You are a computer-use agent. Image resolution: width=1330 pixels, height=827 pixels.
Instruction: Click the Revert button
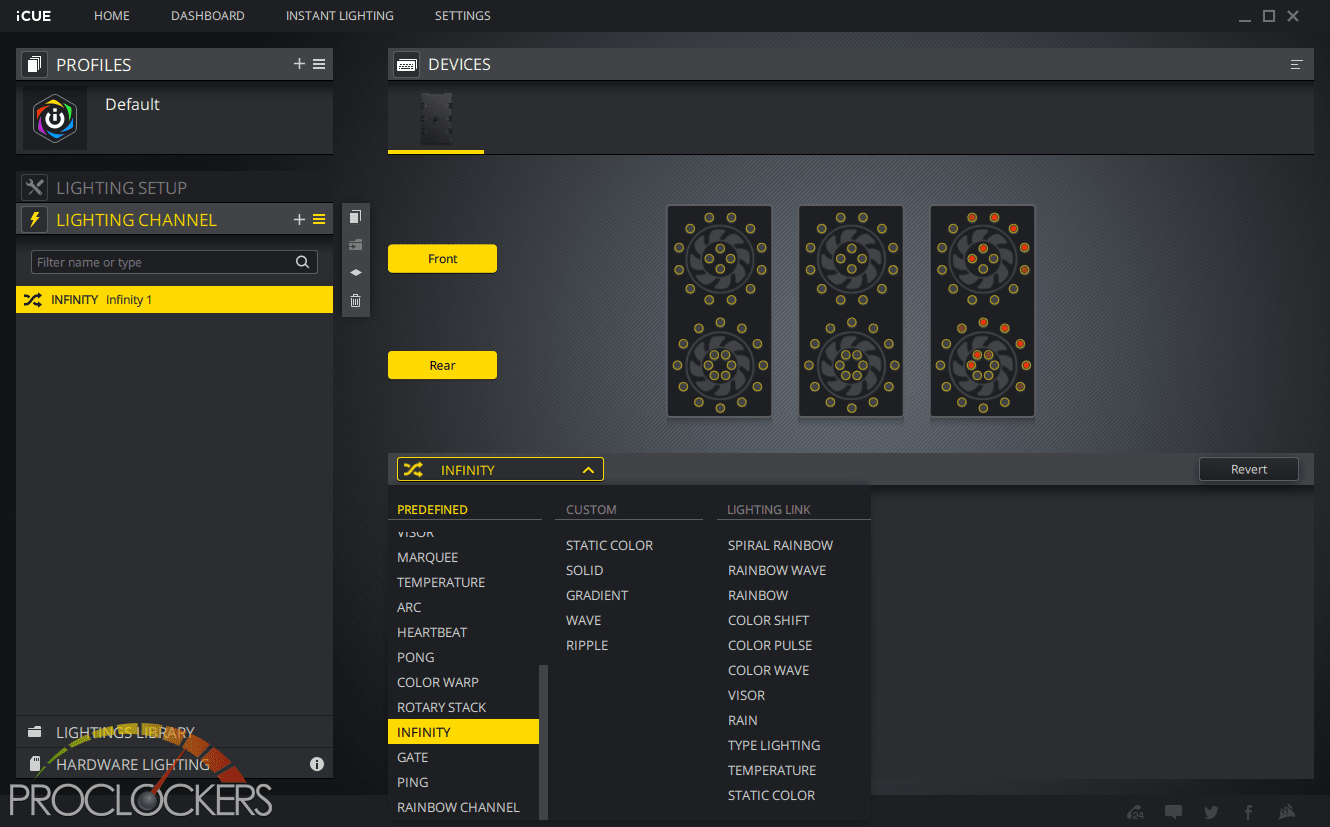coord(1249,469)
